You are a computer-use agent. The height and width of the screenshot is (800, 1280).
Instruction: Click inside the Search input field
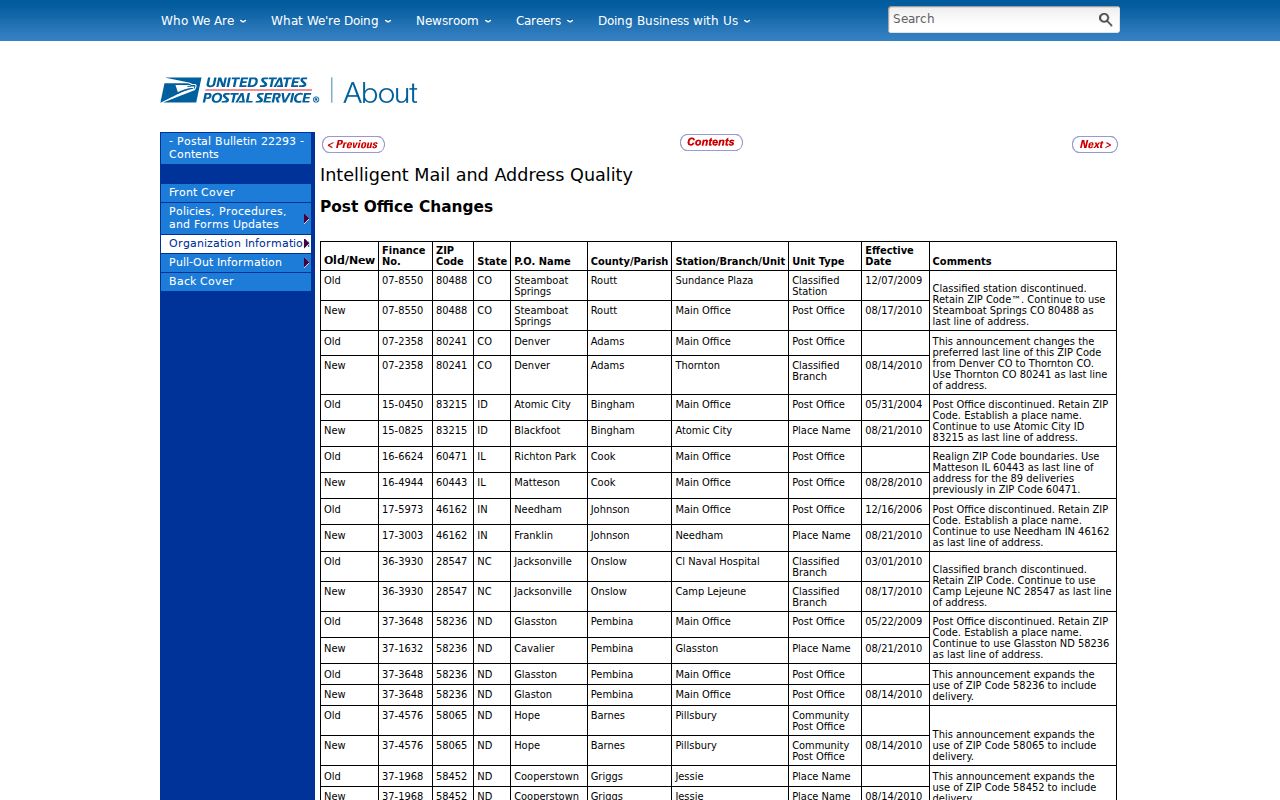(990, 20)
